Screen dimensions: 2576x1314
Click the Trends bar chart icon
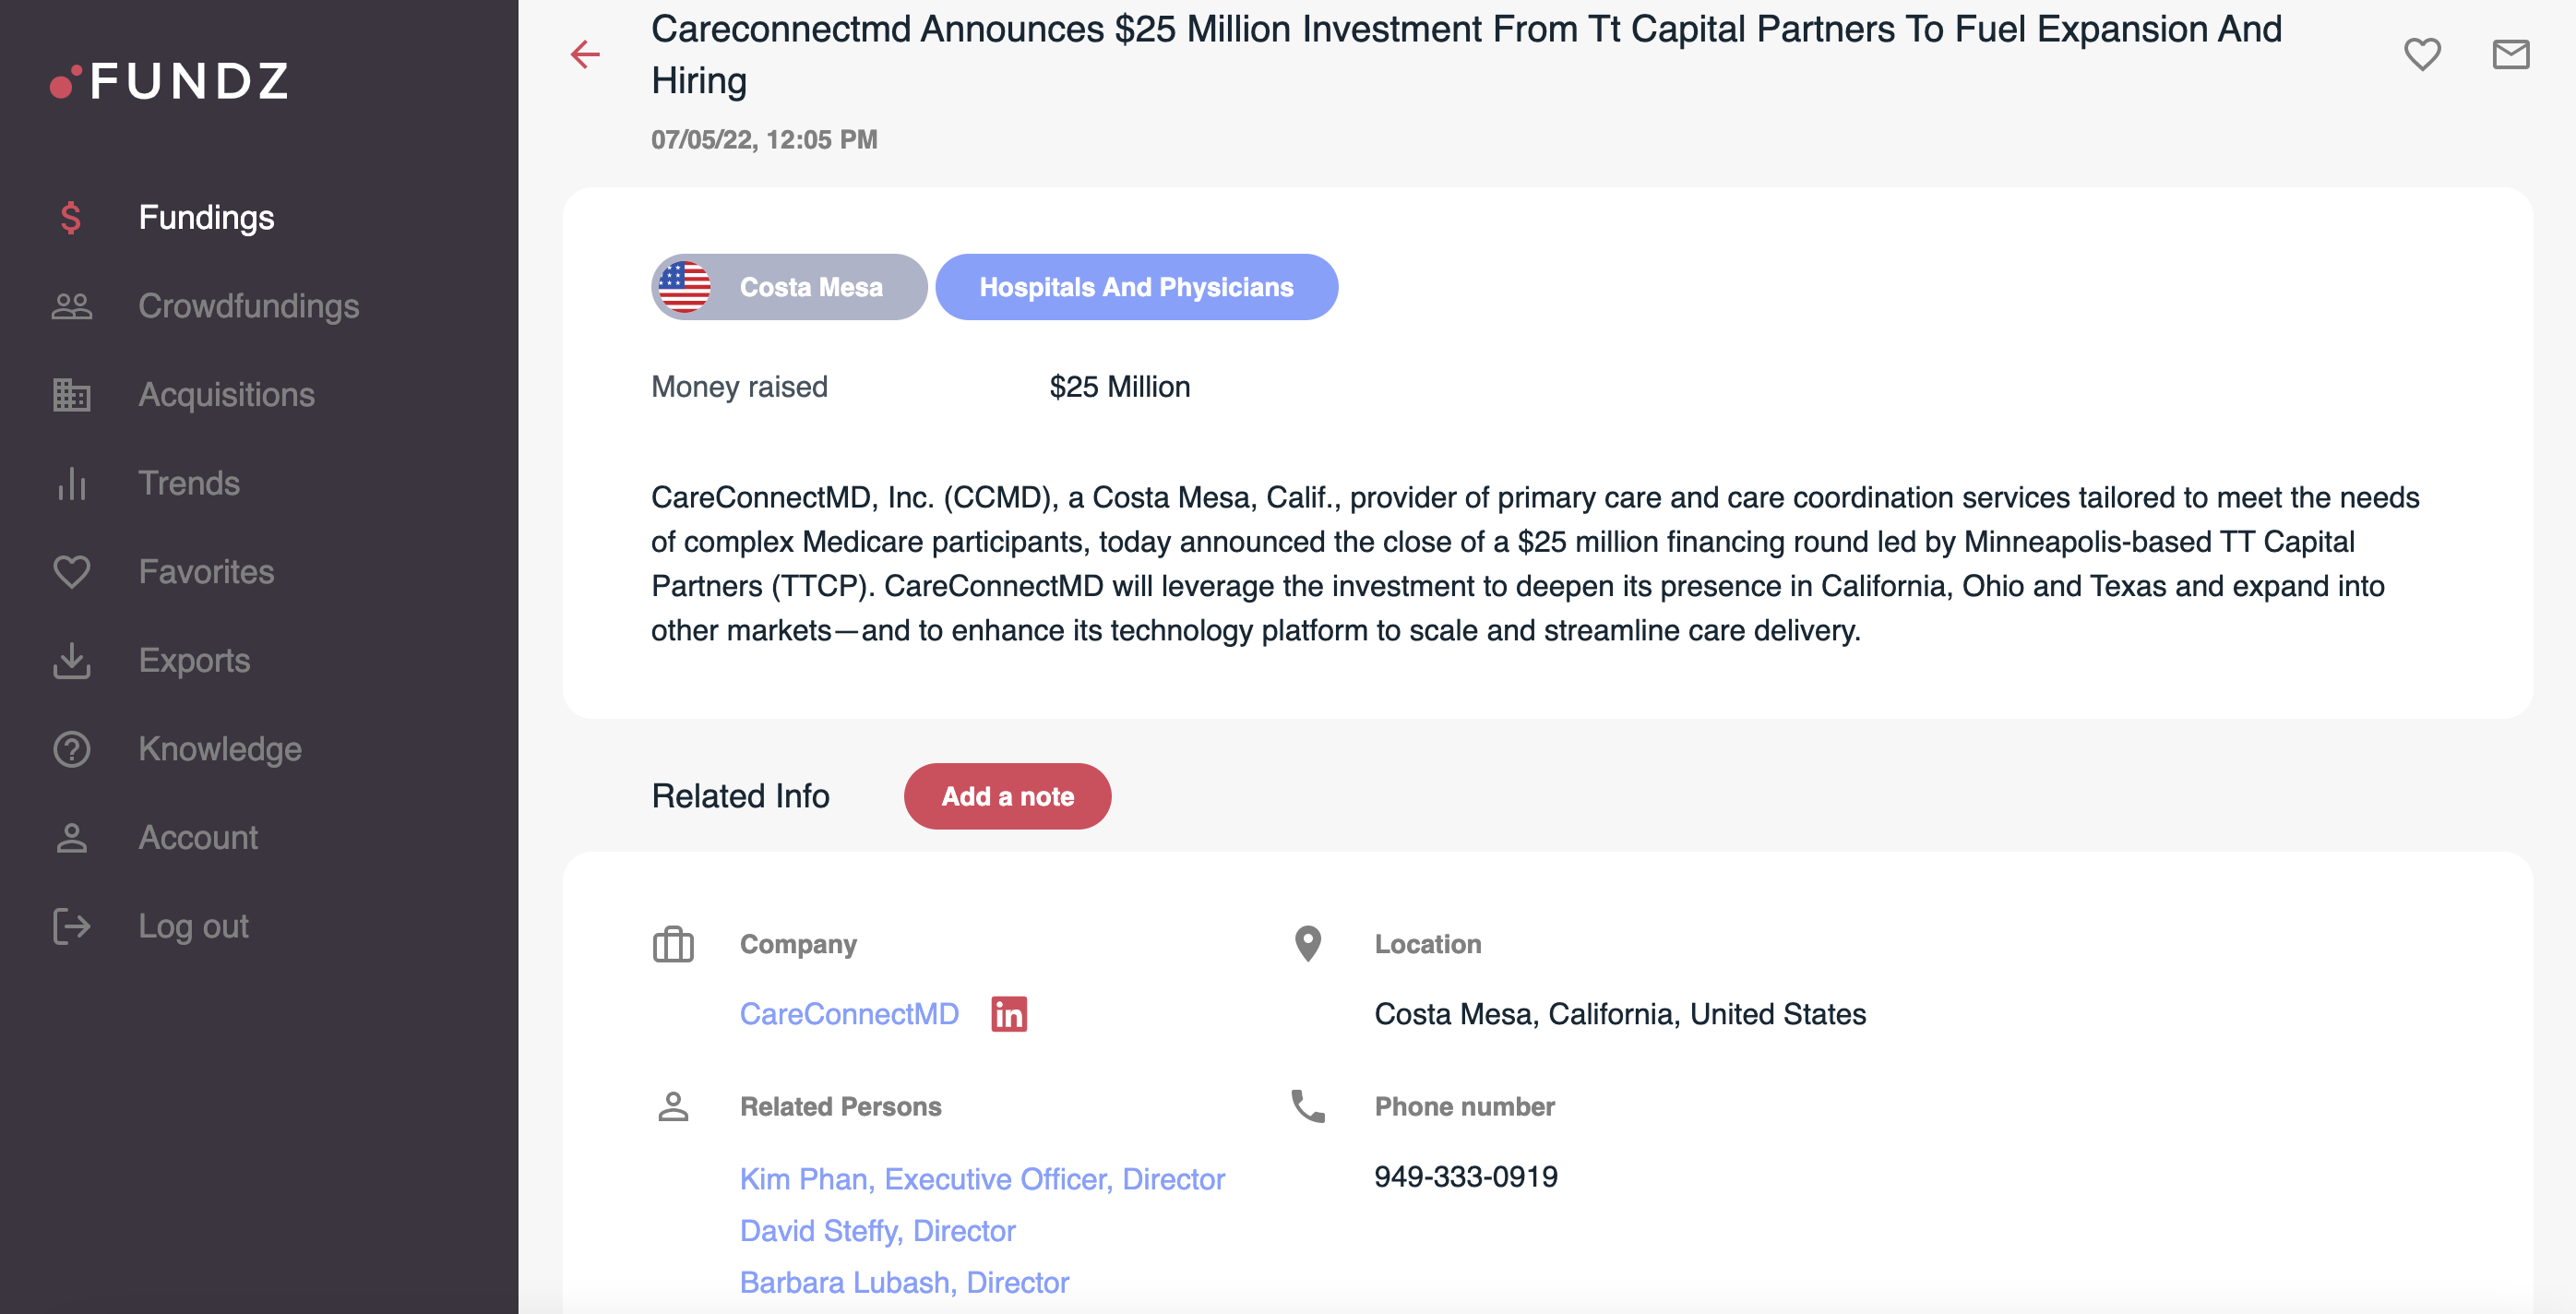(71, 483)
